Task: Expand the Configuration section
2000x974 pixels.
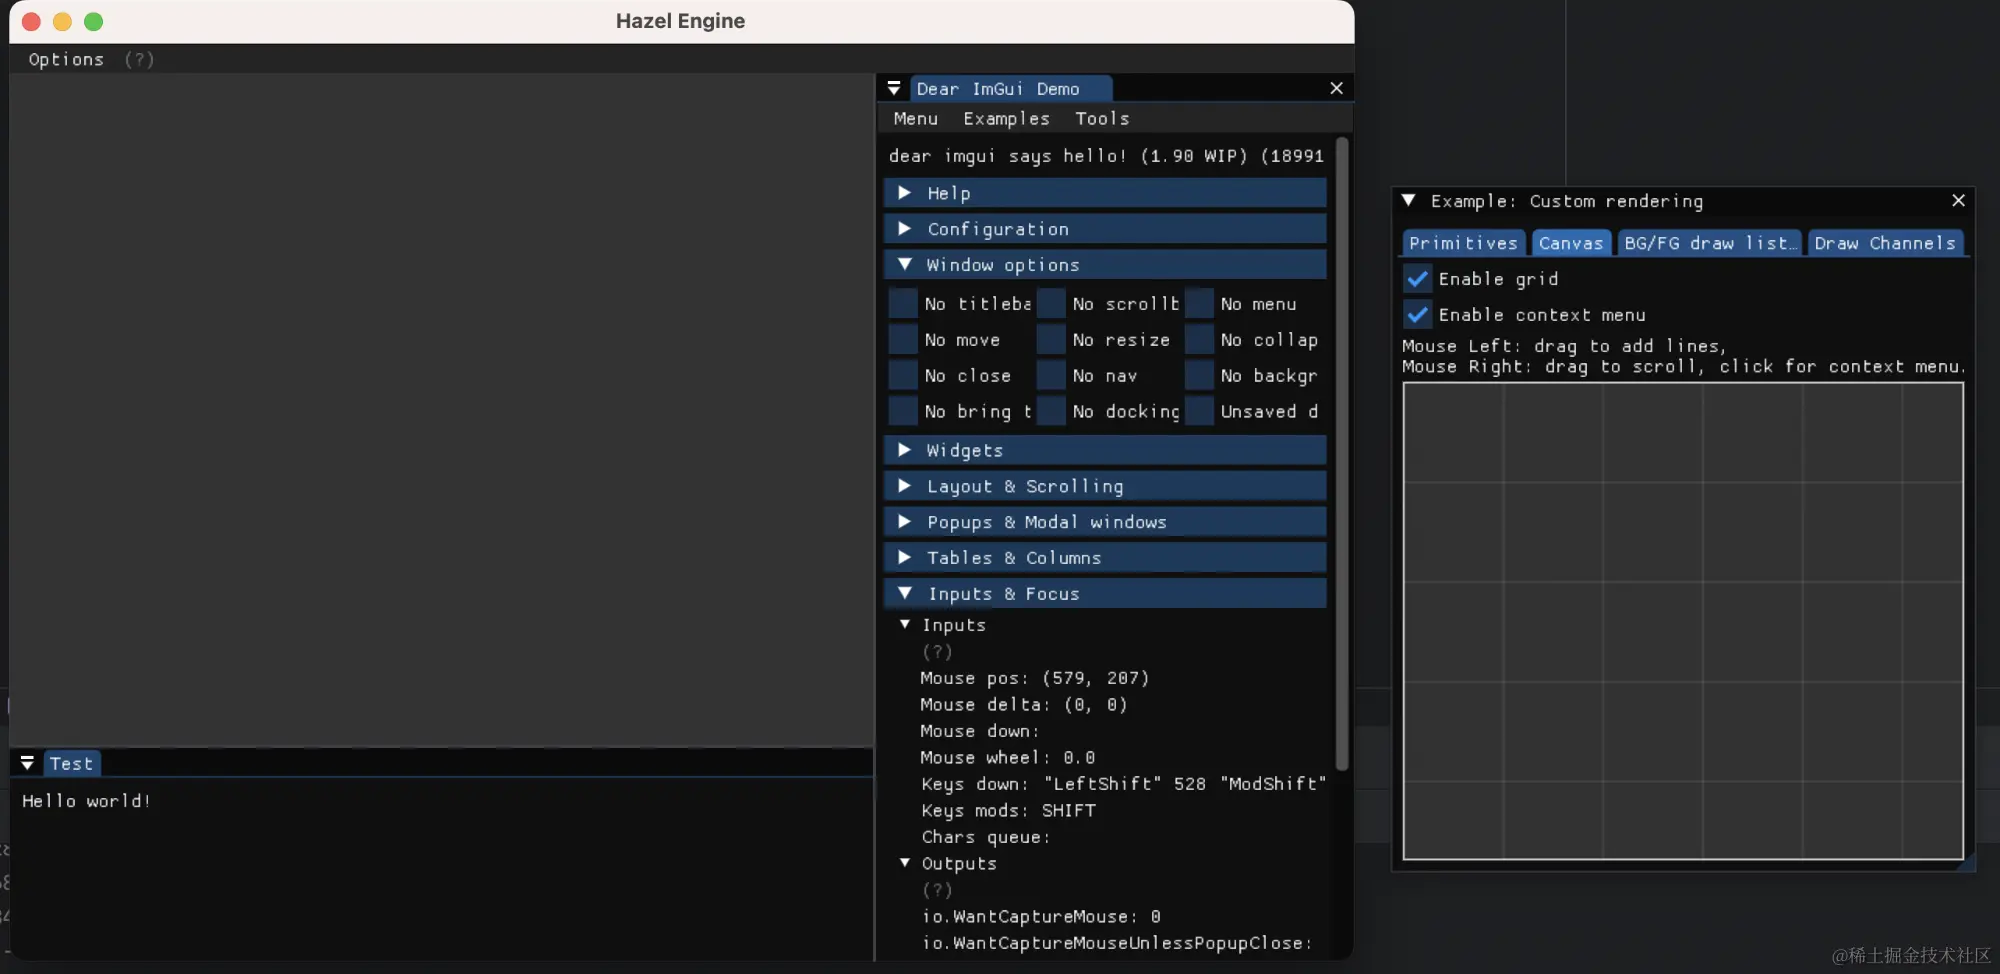Action: (1105, 228)
